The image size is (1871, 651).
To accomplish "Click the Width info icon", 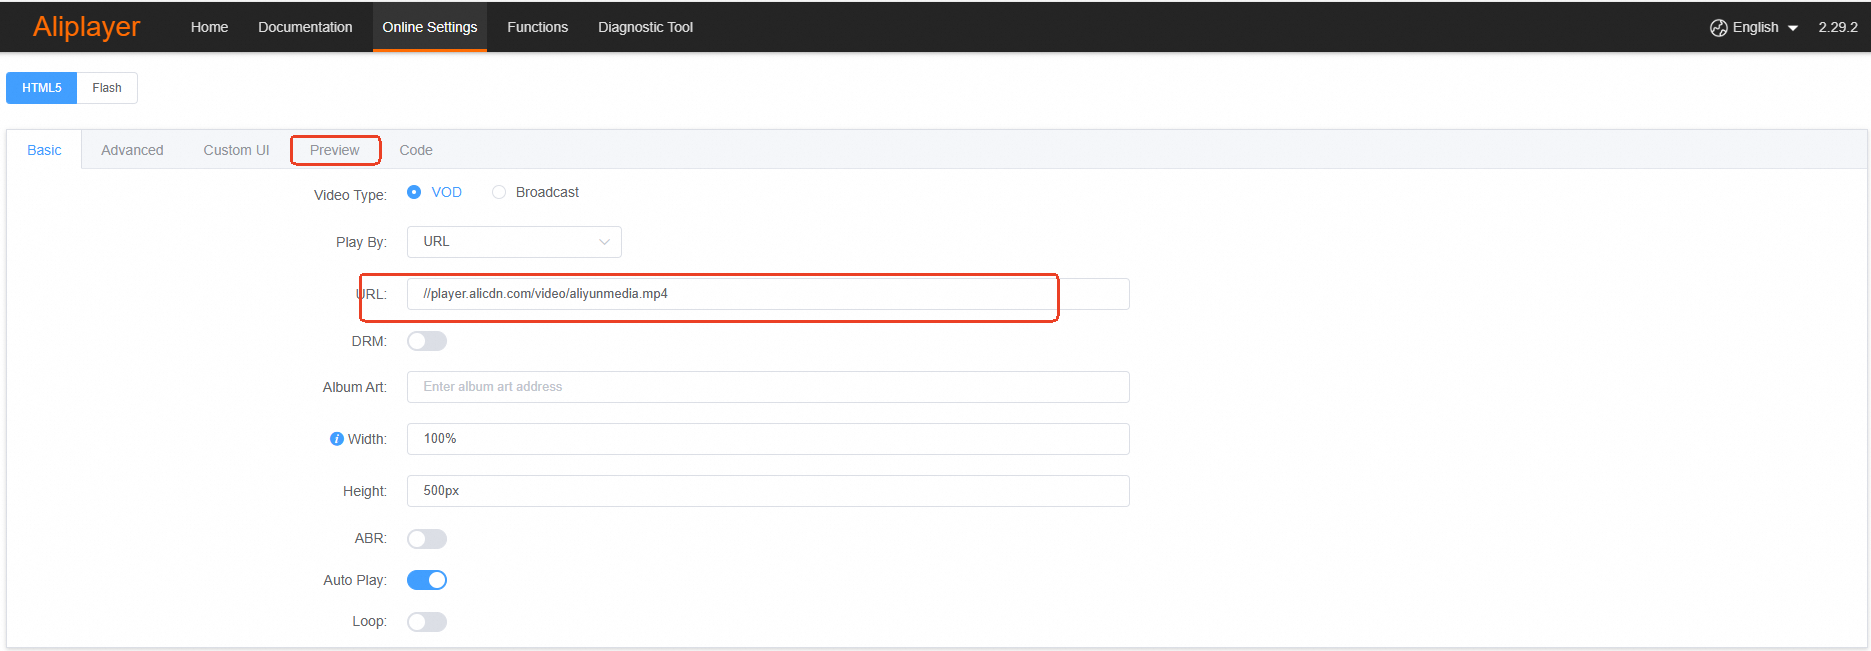I will [337, 439].
